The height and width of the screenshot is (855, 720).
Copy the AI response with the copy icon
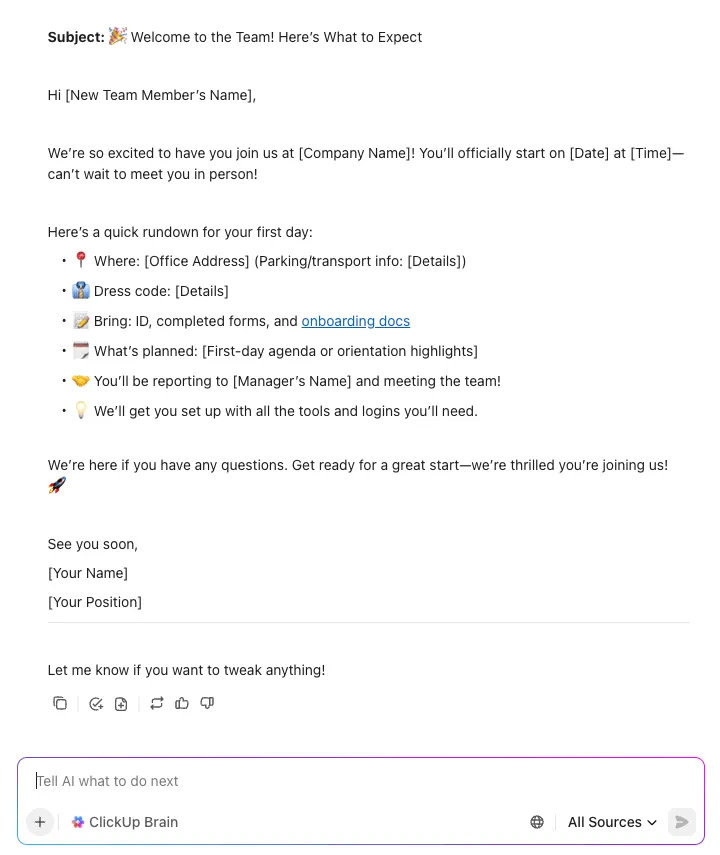click(x=60, y=703)
